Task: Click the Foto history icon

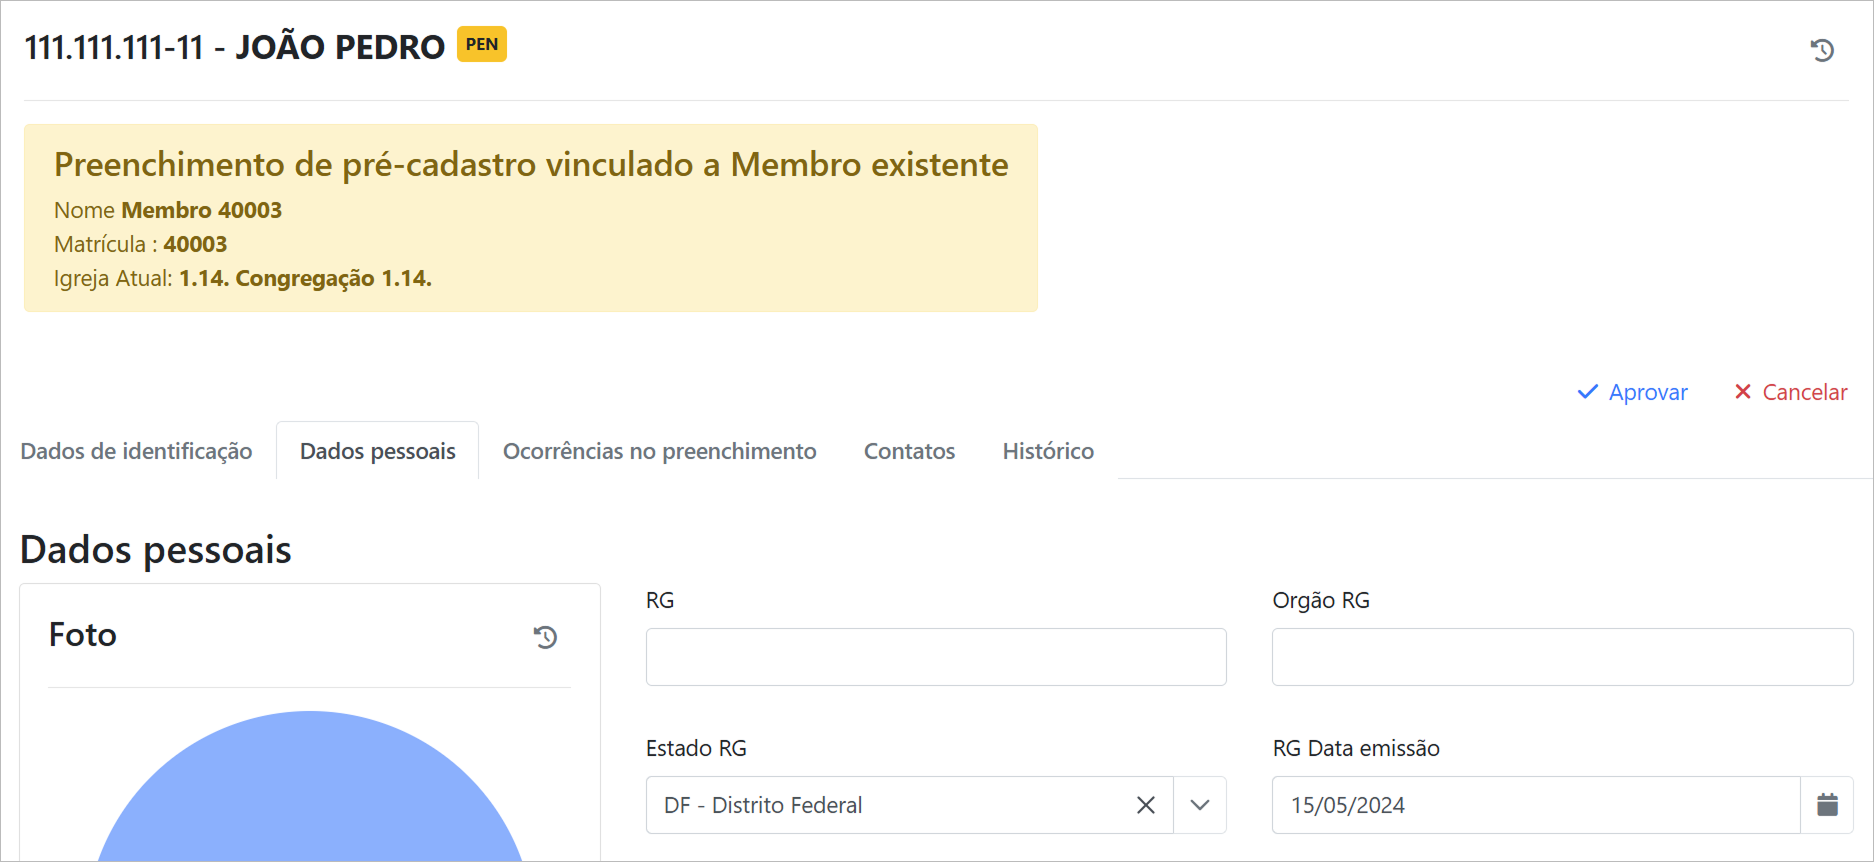Action: point(545,637)
